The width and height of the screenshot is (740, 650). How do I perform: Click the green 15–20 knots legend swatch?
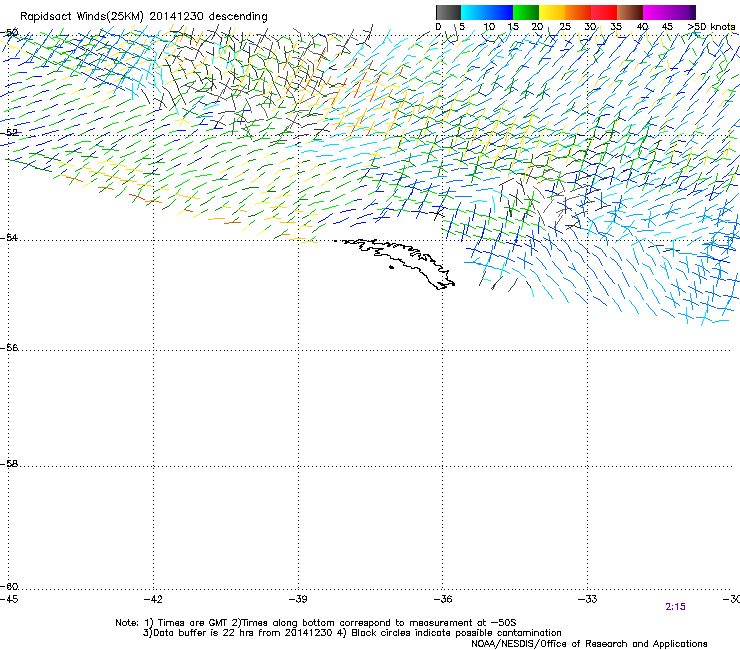click(526, 12)
